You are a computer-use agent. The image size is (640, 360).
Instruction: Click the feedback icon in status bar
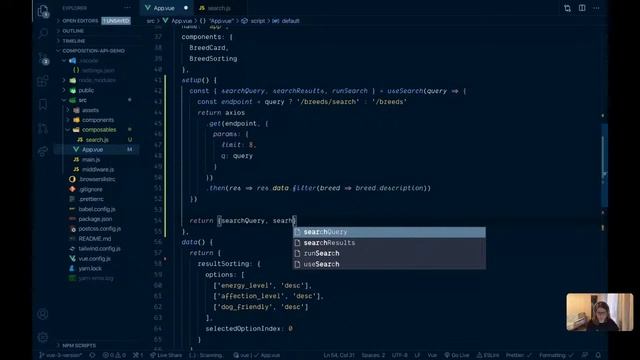[585, 355]
